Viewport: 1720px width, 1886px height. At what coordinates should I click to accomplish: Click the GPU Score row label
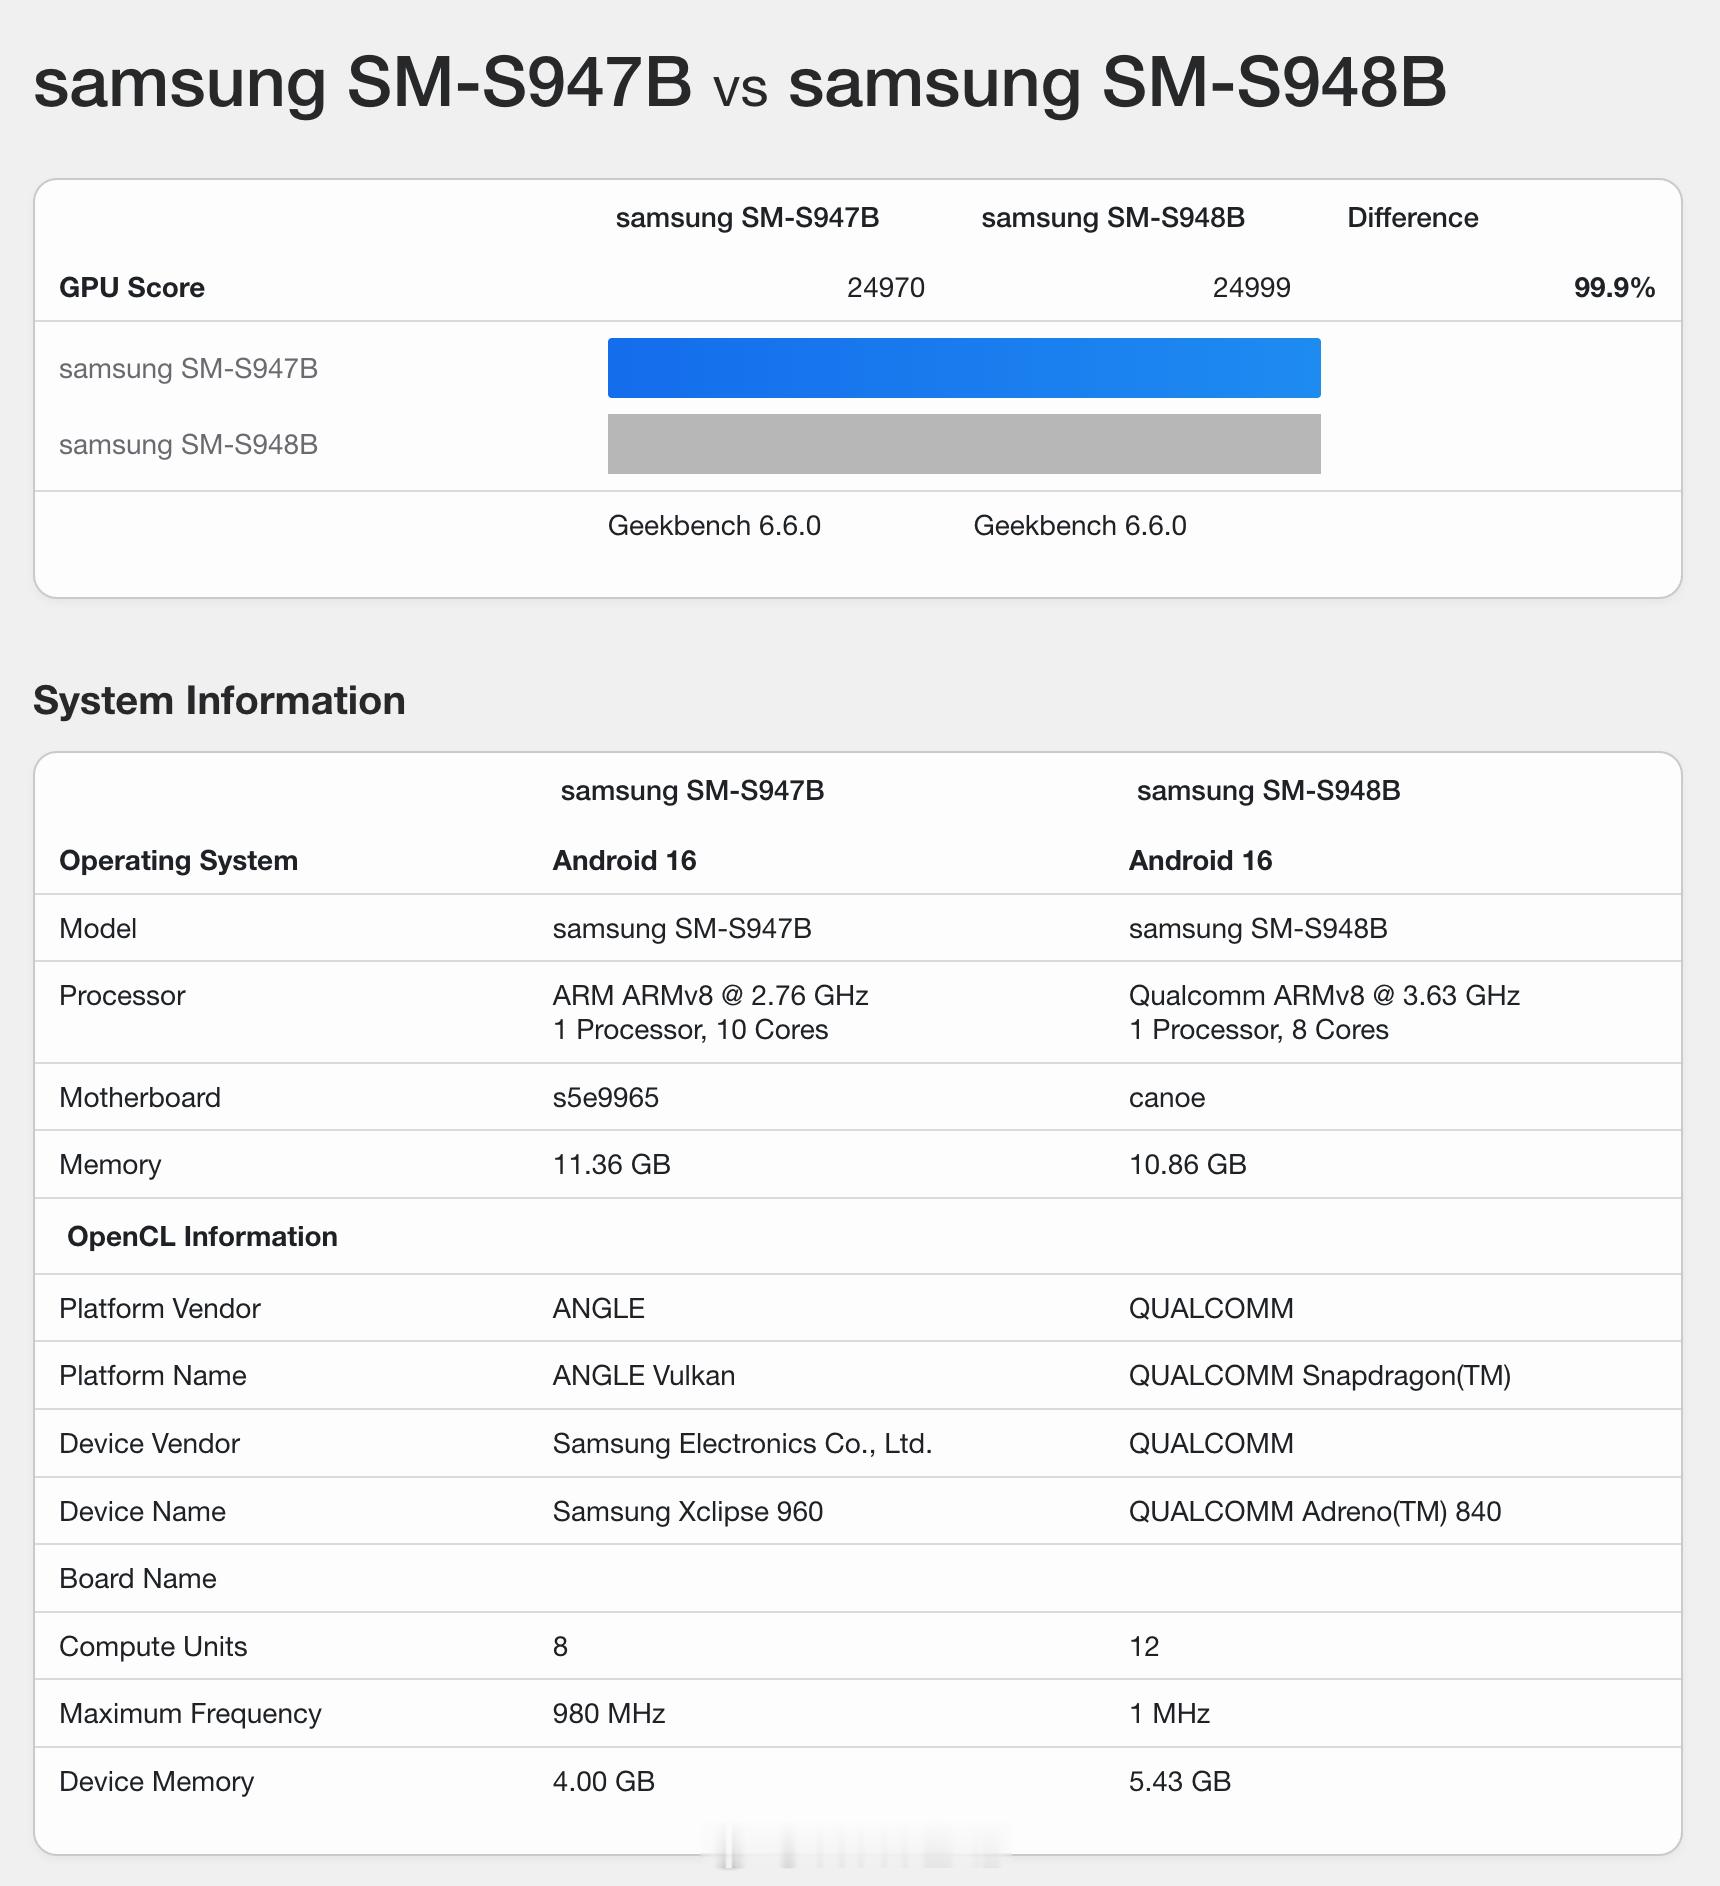pyautogui.click(x=132, y=288)
